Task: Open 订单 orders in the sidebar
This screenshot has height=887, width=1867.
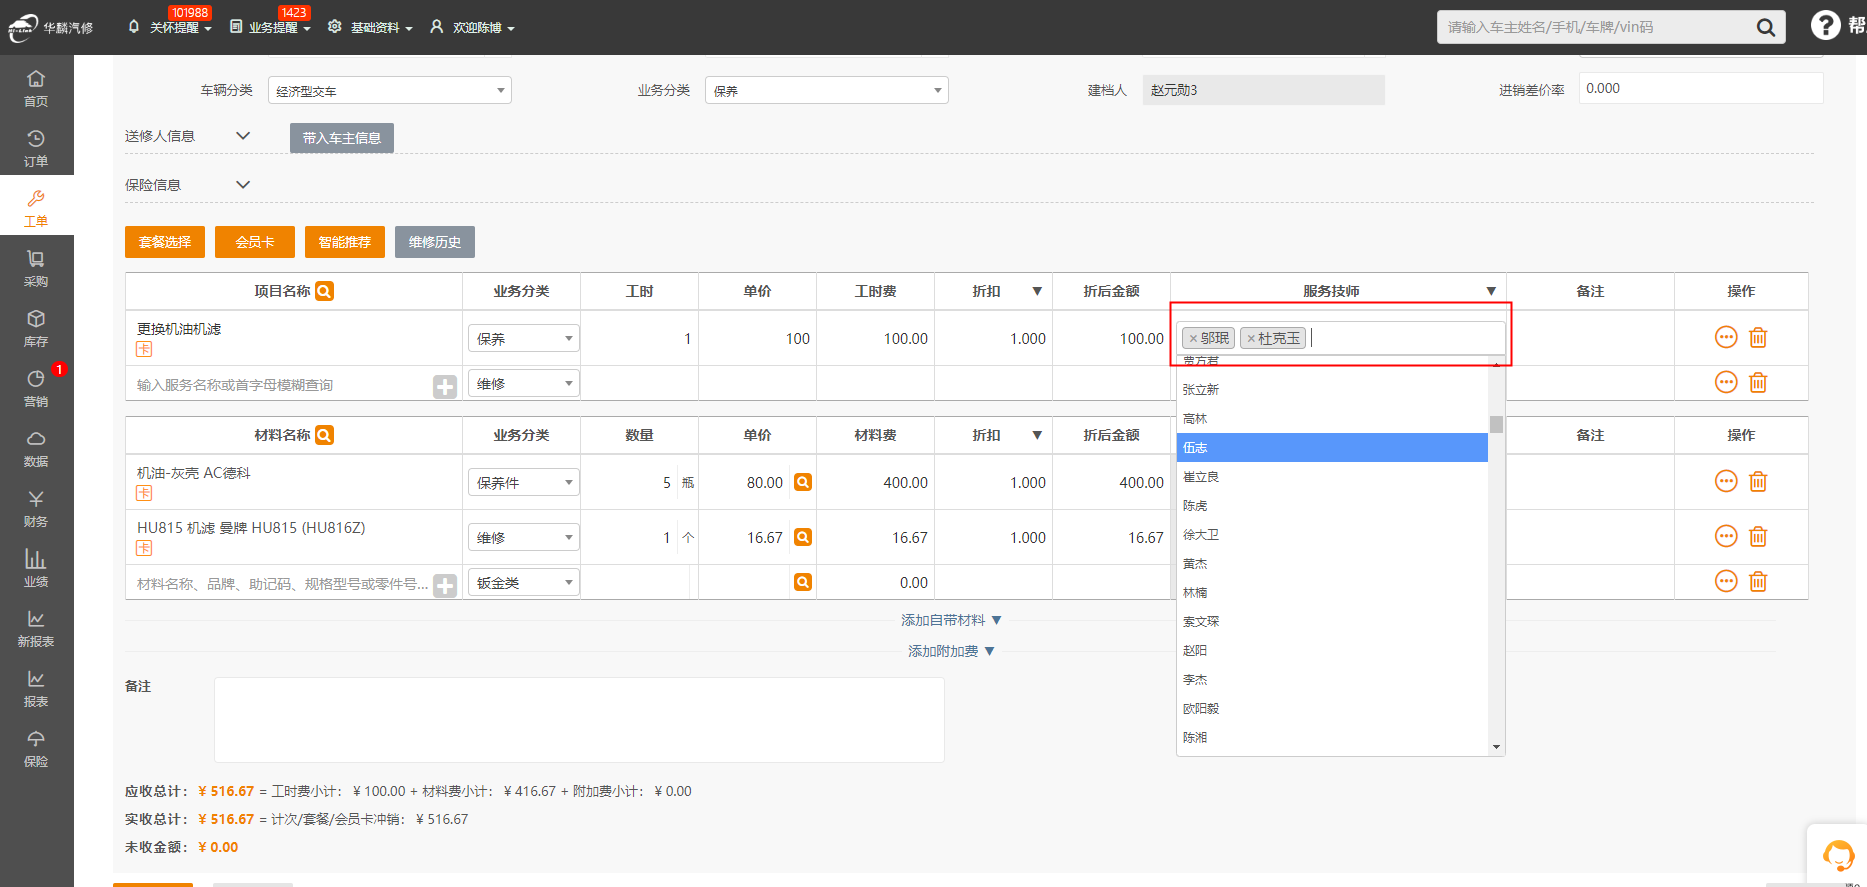Action: point(36,148)
